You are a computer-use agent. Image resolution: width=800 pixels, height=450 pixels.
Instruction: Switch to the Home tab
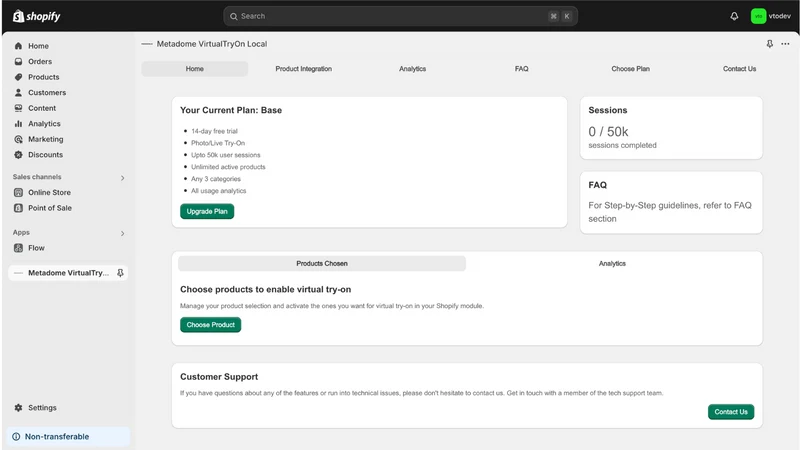click(194, 69)
